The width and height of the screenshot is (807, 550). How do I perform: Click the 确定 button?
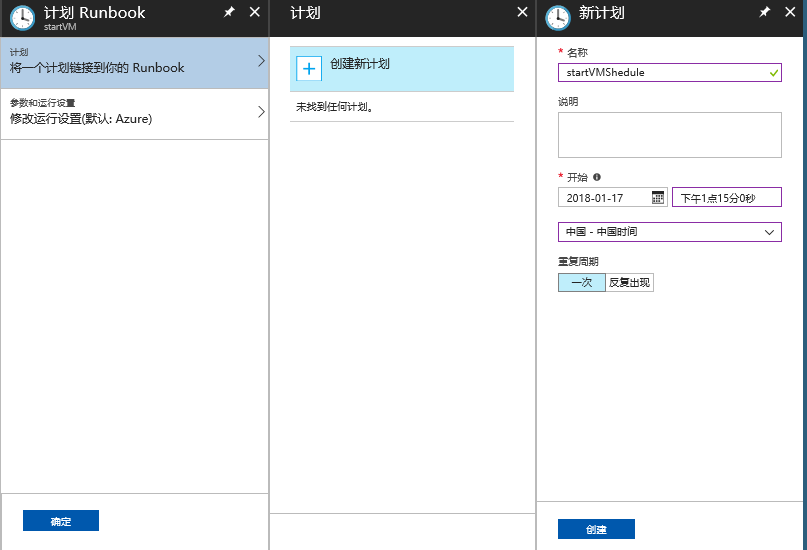(61, 521)
